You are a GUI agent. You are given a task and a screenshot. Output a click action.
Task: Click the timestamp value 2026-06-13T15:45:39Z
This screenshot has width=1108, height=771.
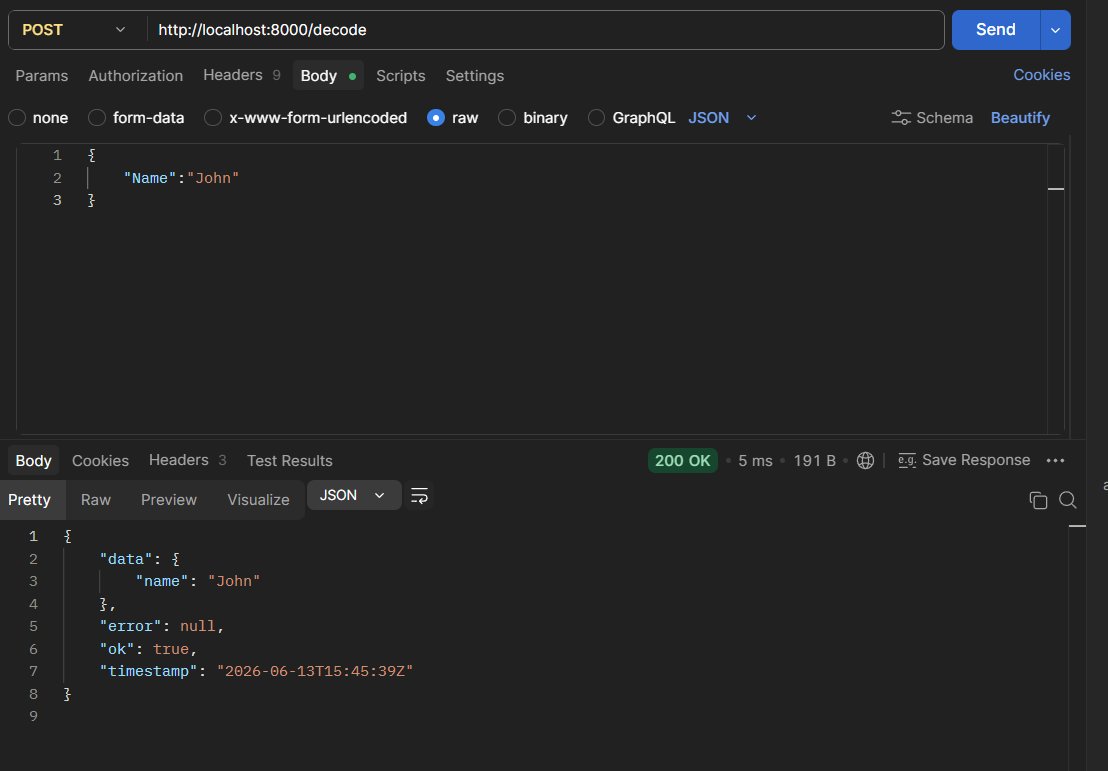[314, 671]
